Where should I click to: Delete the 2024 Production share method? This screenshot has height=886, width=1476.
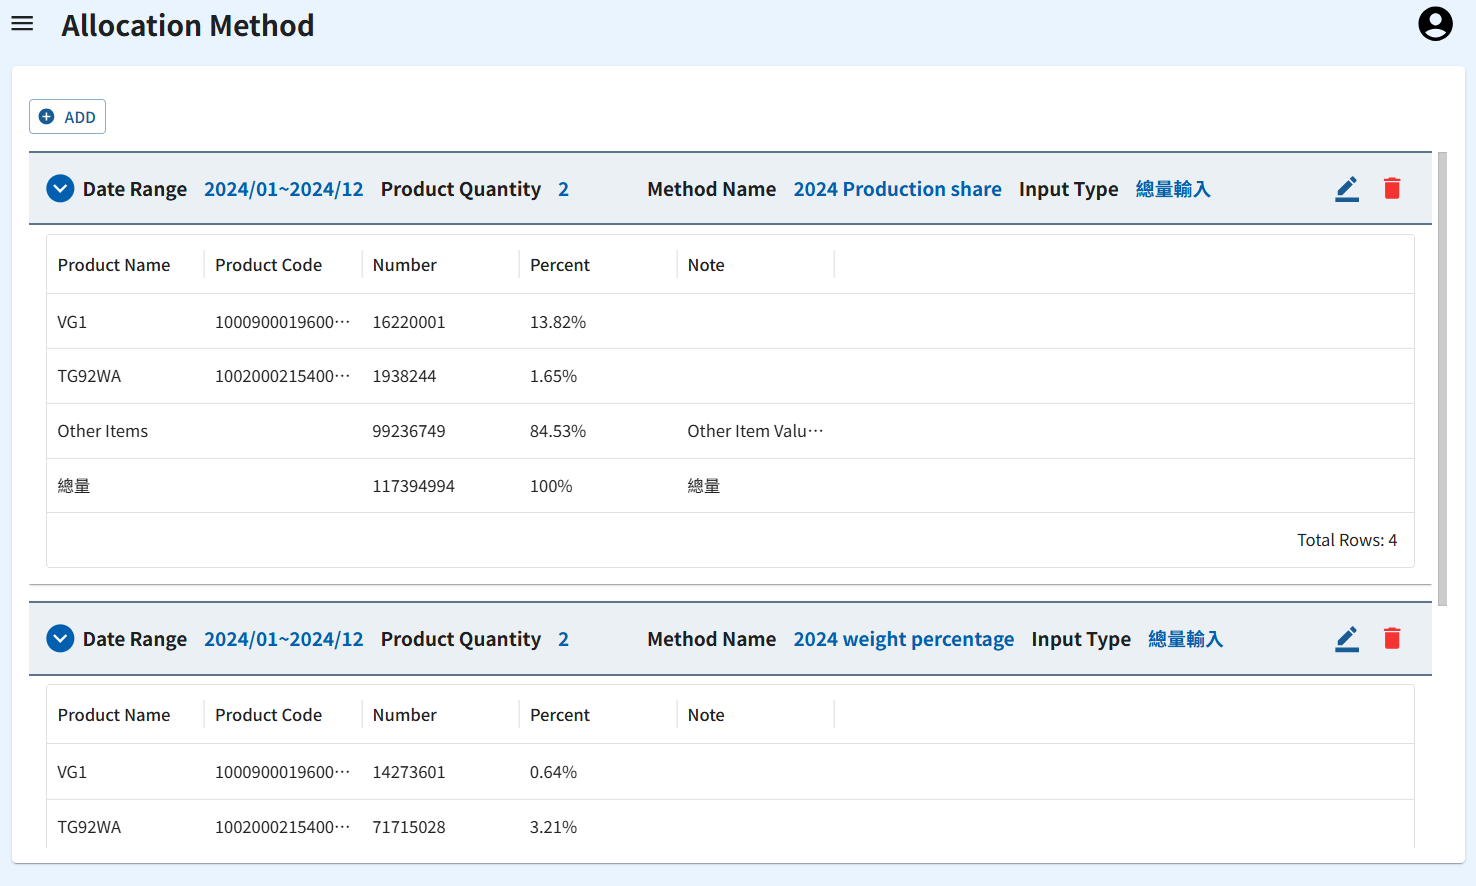1392,188
